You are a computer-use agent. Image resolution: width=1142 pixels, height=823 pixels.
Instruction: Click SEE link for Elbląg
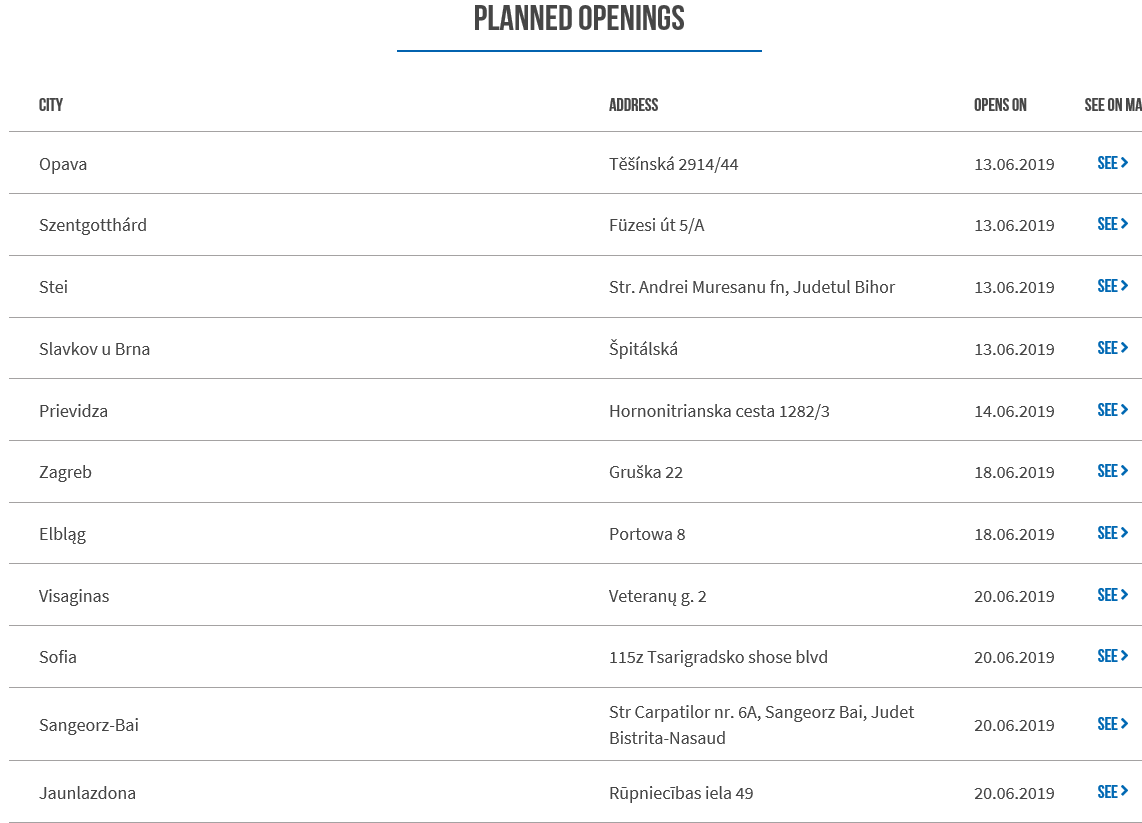pyautogui.click(x=1112, y=533)
